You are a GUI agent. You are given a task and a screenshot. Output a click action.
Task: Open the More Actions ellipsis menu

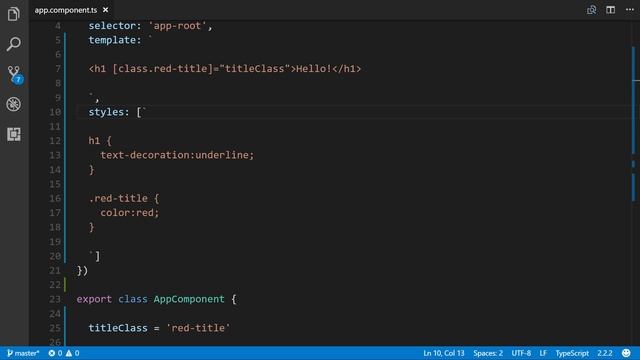coord(629,9)
